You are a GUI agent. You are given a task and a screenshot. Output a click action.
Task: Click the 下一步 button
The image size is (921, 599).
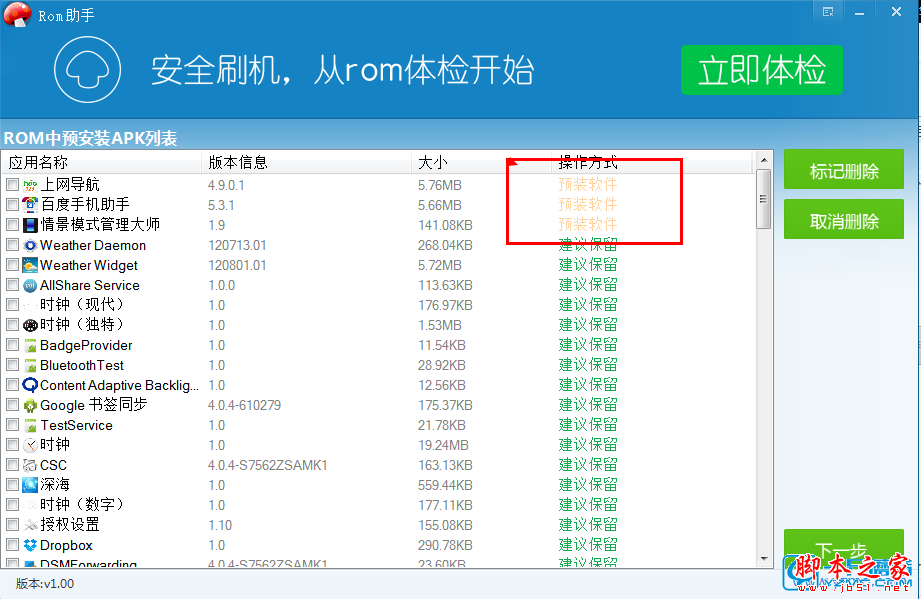coord(843,548)
